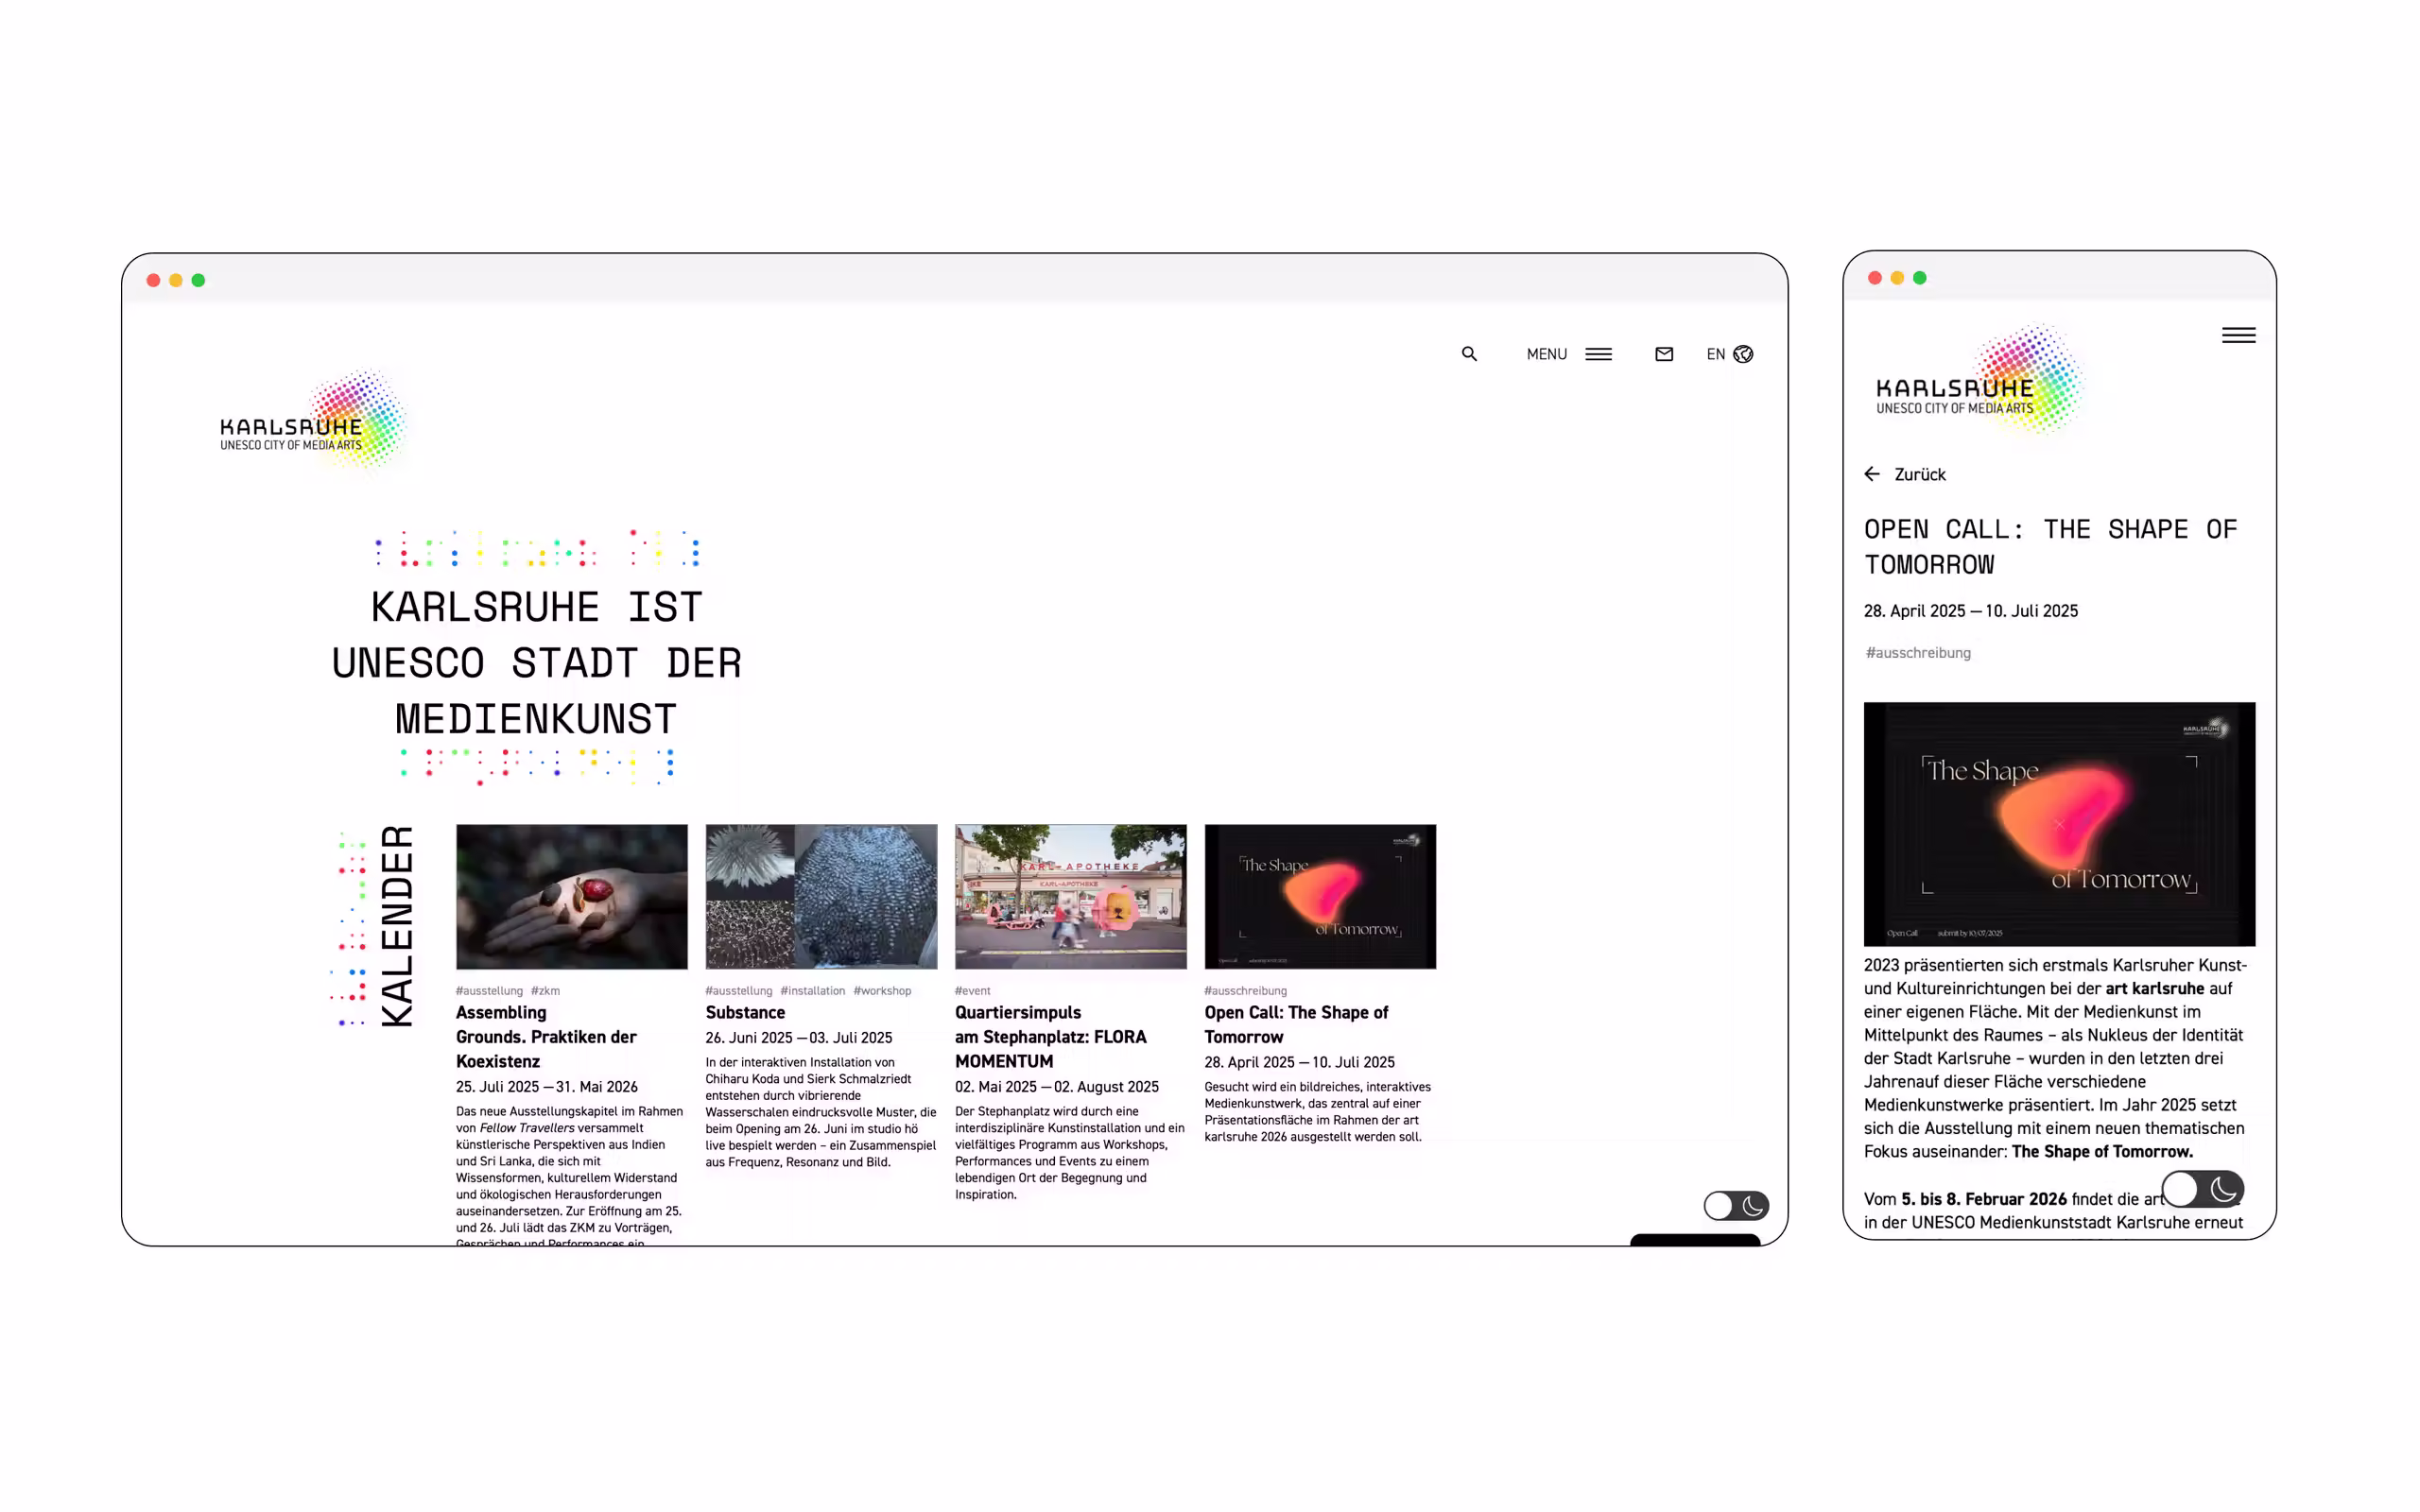
Task: Toggle dark mode in the desktop window
Action: coord(1736,1205)
